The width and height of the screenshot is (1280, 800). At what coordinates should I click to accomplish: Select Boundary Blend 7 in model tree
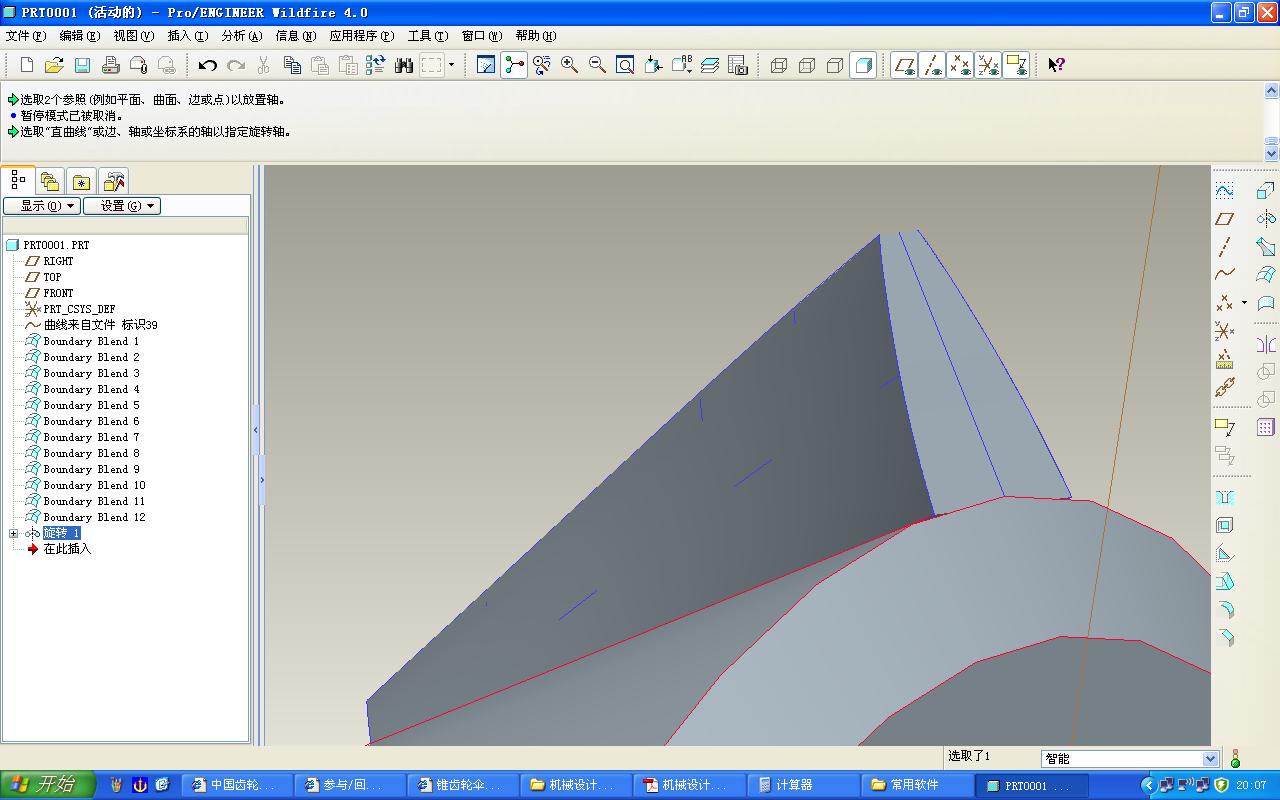coord(91,437)
